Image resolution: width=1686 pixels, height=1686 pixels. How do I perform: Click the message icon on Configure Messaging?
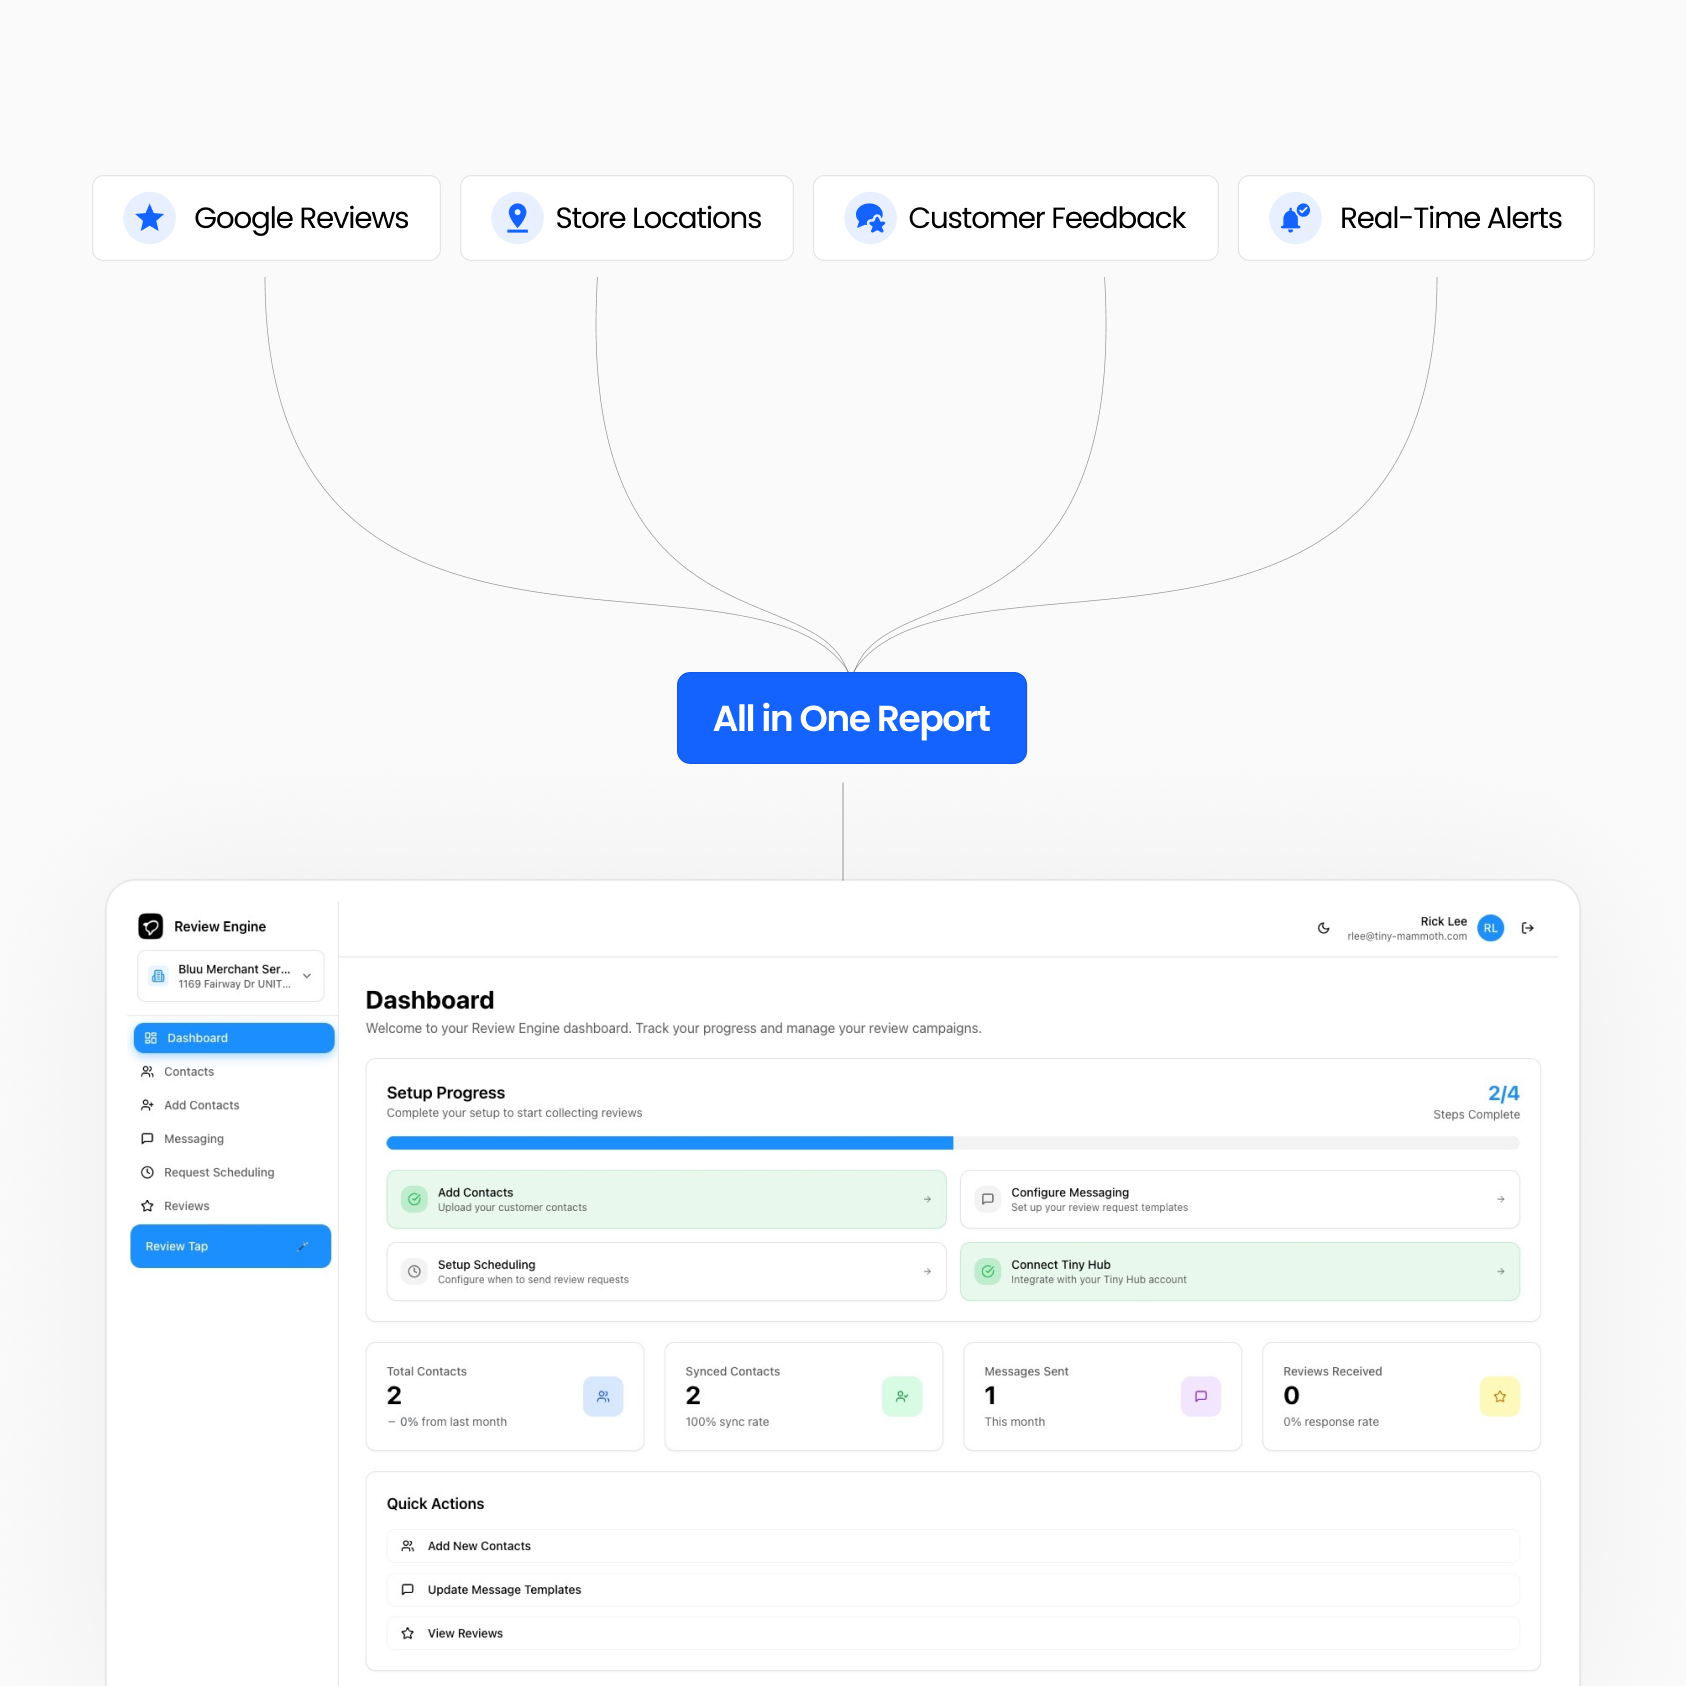(x=988, y=1199)
